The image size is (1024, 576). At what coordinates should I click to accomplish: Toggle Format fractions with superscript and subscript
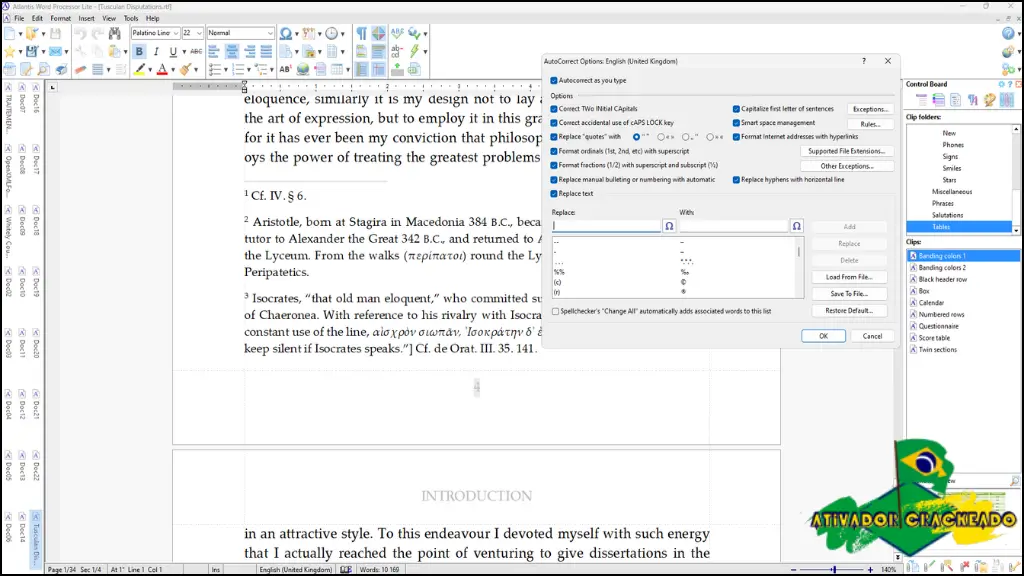pyautogui.click(x=554, y=166)
